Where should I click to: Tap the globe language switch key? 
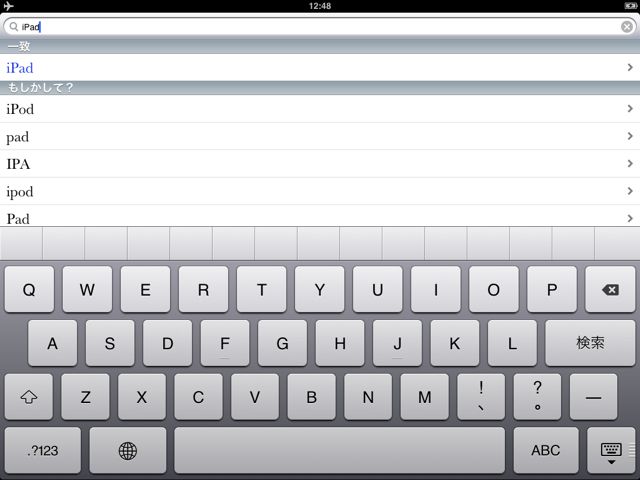point(128,451)
